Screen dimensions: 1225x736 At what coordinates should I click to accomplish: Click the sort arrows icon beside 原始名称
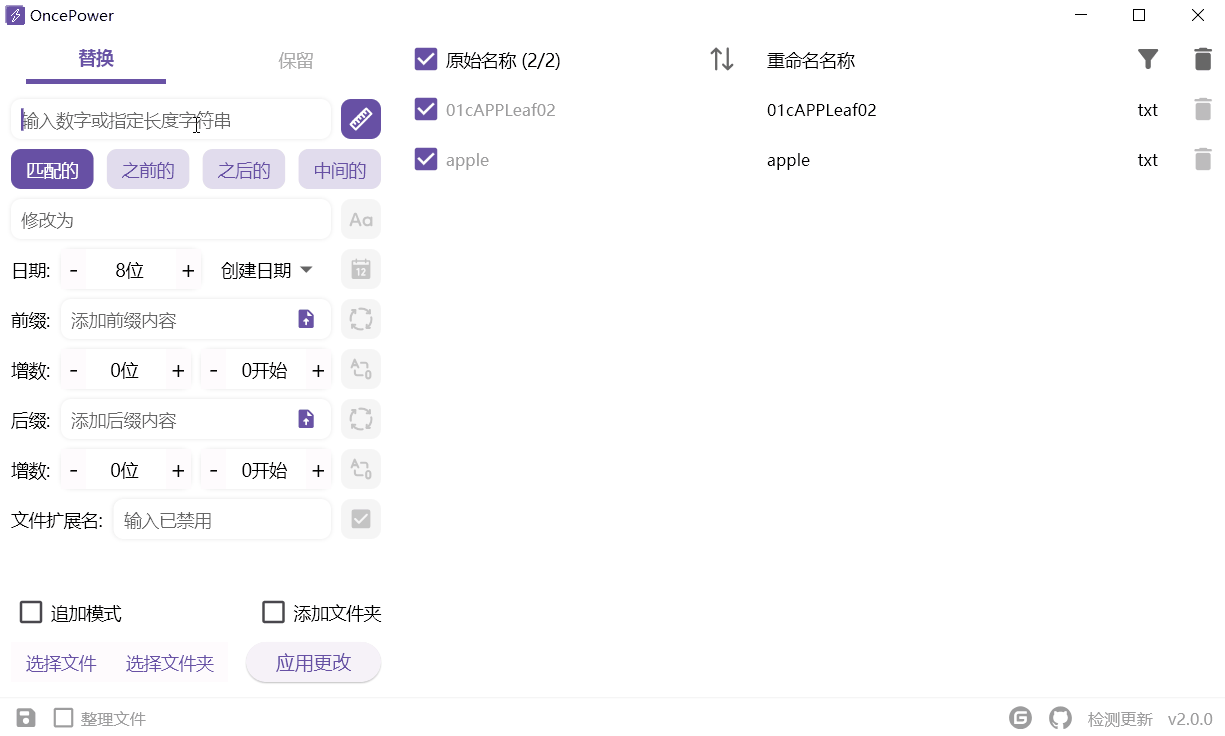pos(722,59)
